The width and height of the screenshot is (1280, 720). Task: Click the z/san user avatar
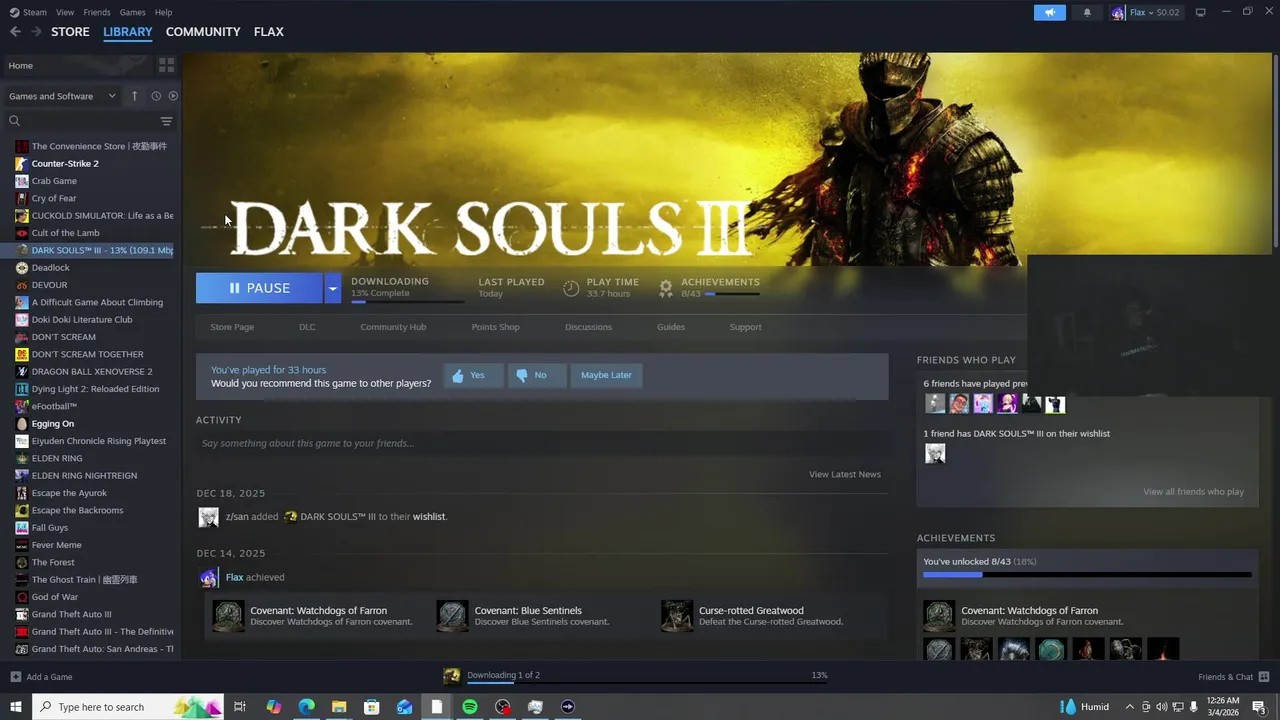[209, 517]
